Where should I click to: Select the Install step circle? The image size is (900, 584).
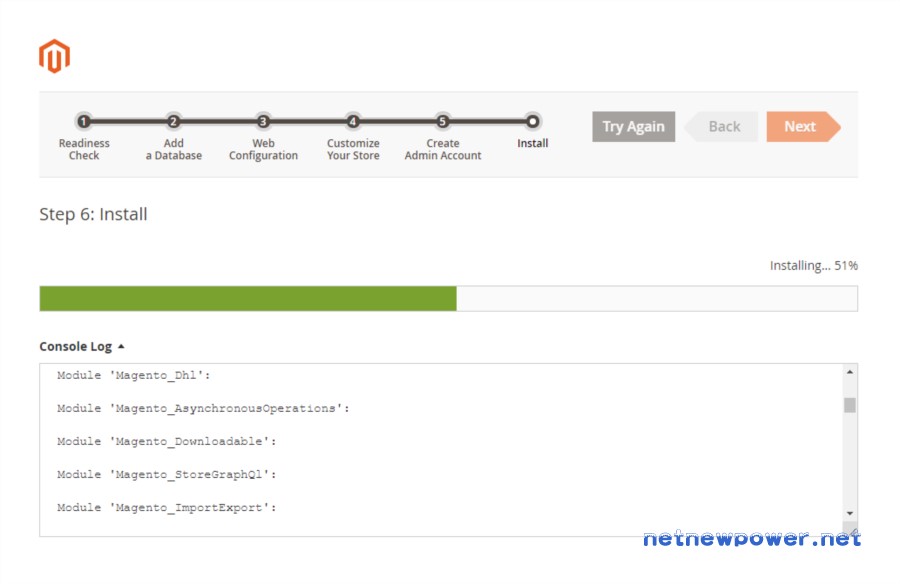(533, 121)
